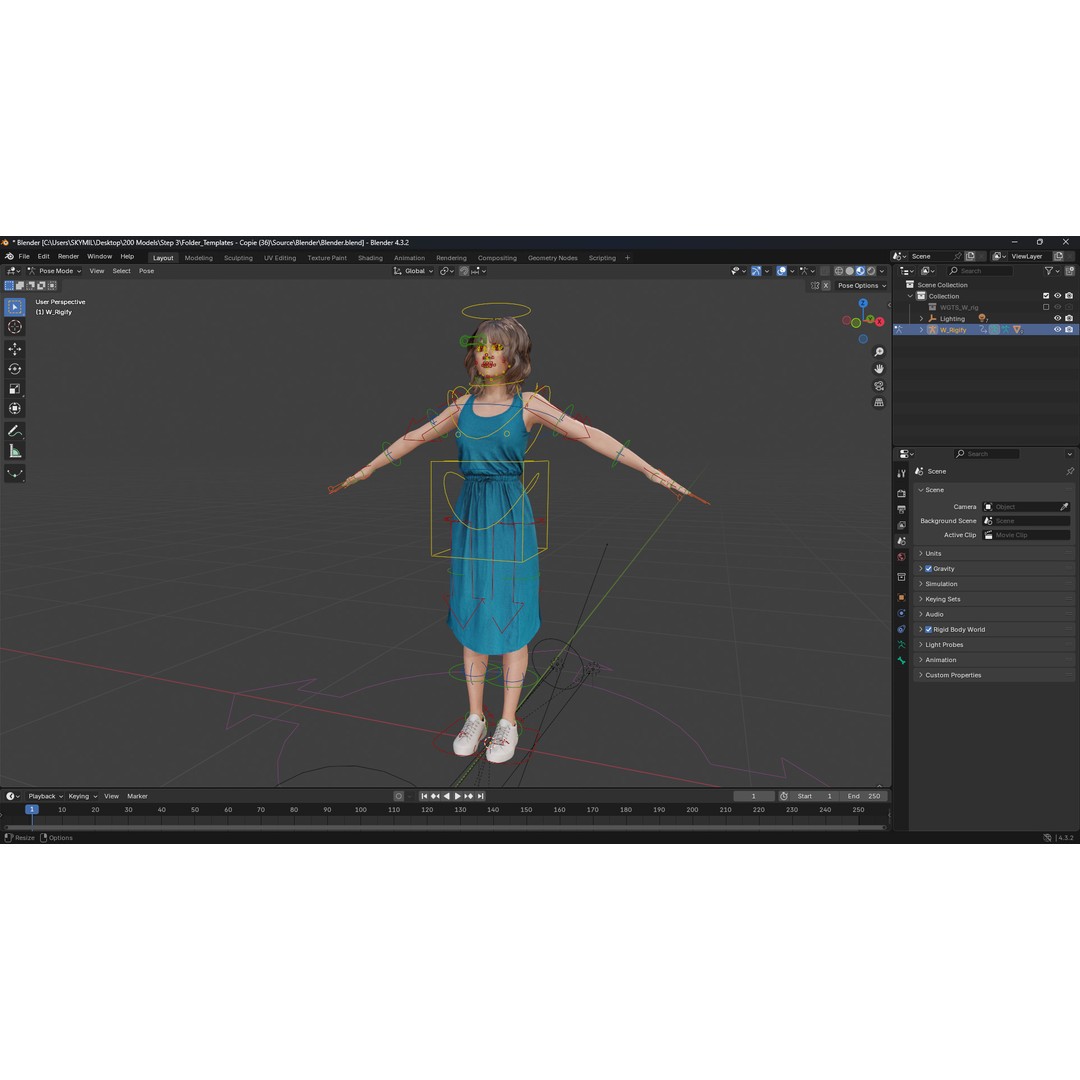Click the current frame number field
This screenshot has width=1080, height=1080.
tap(754, 796)
